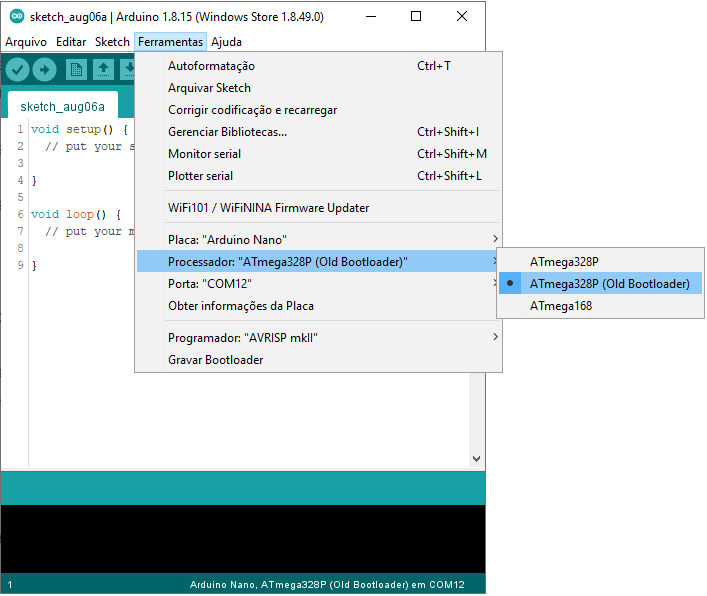Viewport: 707px width, 596px height.
Task: Click the Upload arrow toolbar icon
Action: point(45,70)
